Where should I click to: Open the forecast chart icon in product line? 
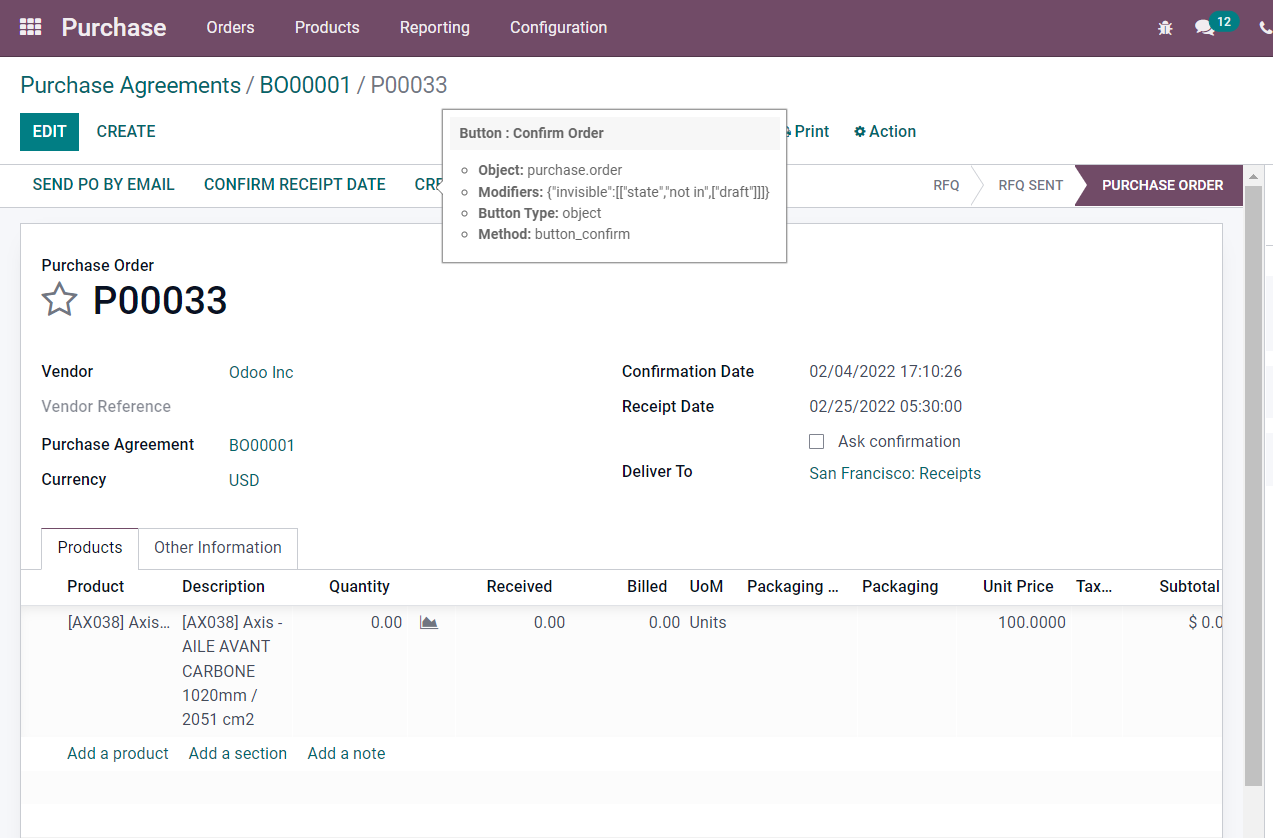coord(429,622)
